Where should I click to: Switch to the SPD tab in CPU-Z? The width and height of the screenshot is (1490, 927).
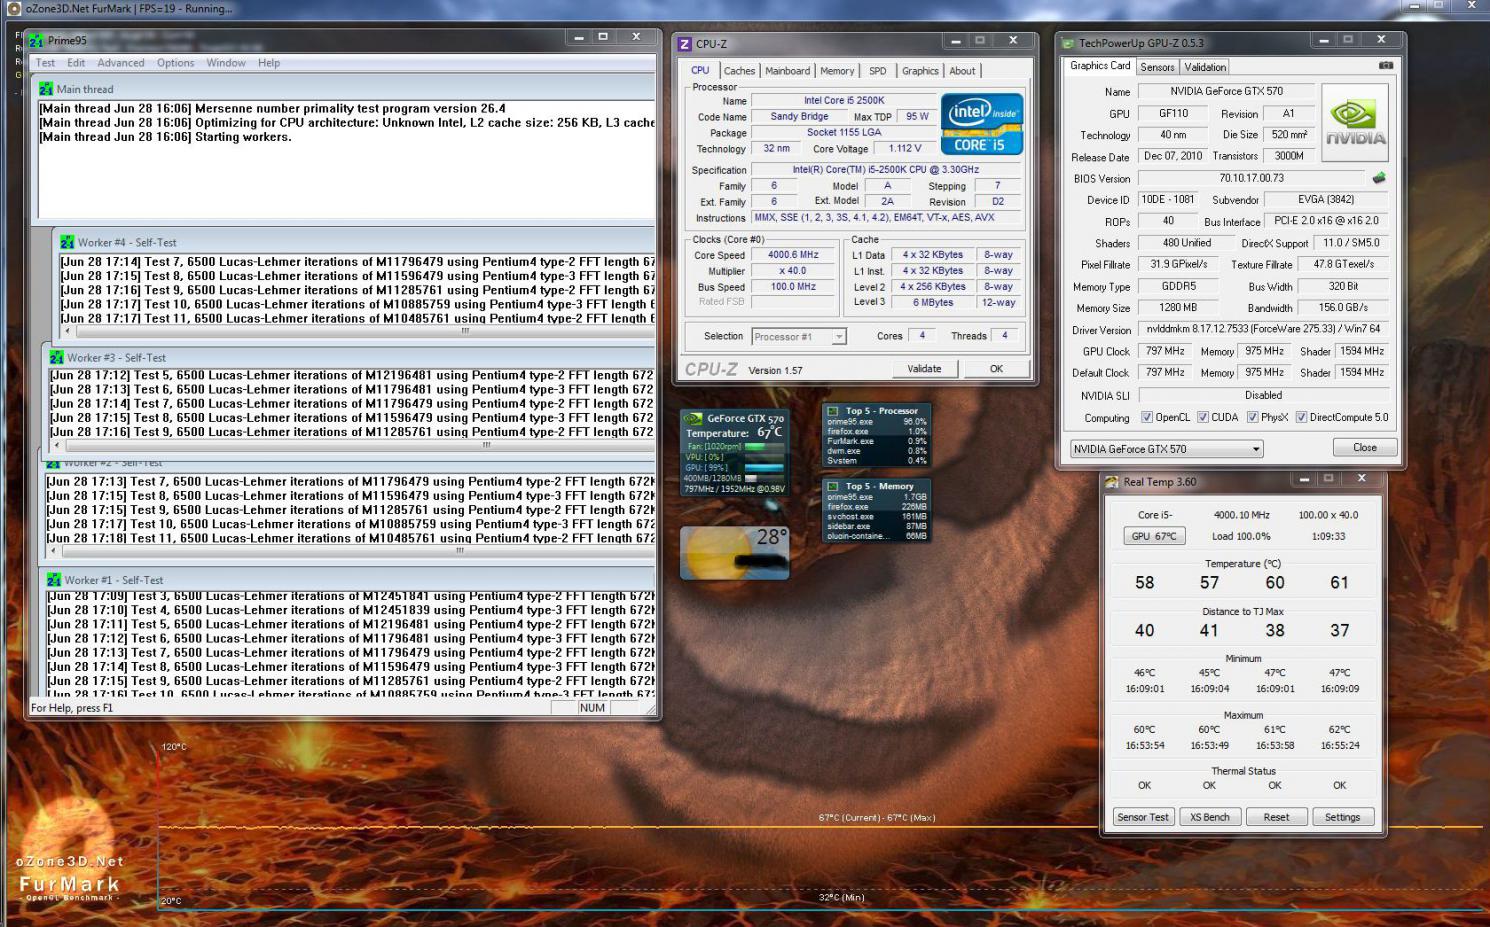[877, 71]
